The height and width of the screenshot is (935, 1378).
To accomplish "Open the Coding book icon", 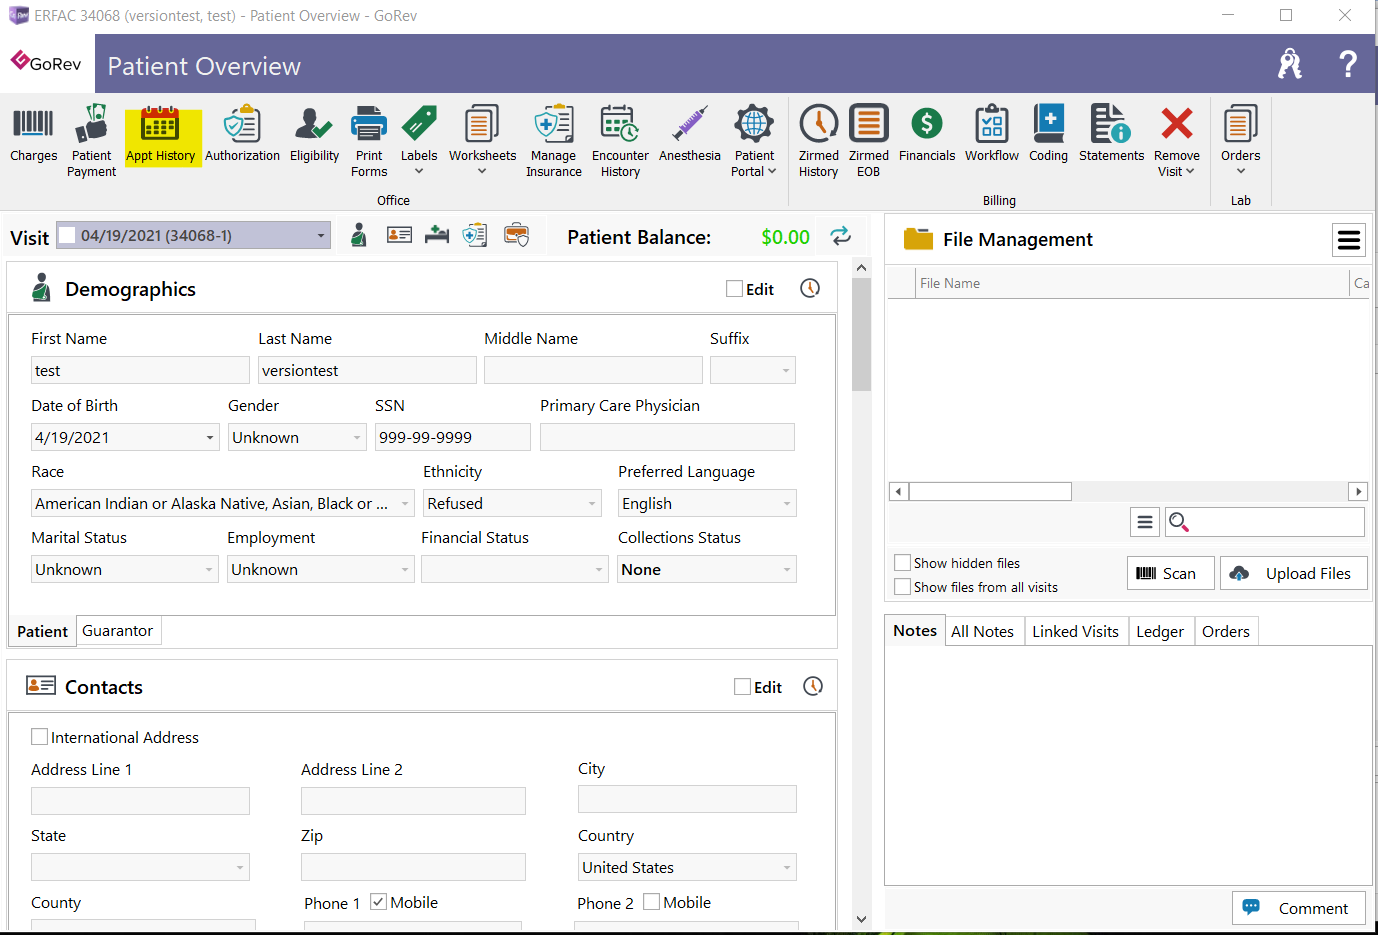I will point(1048,135).
